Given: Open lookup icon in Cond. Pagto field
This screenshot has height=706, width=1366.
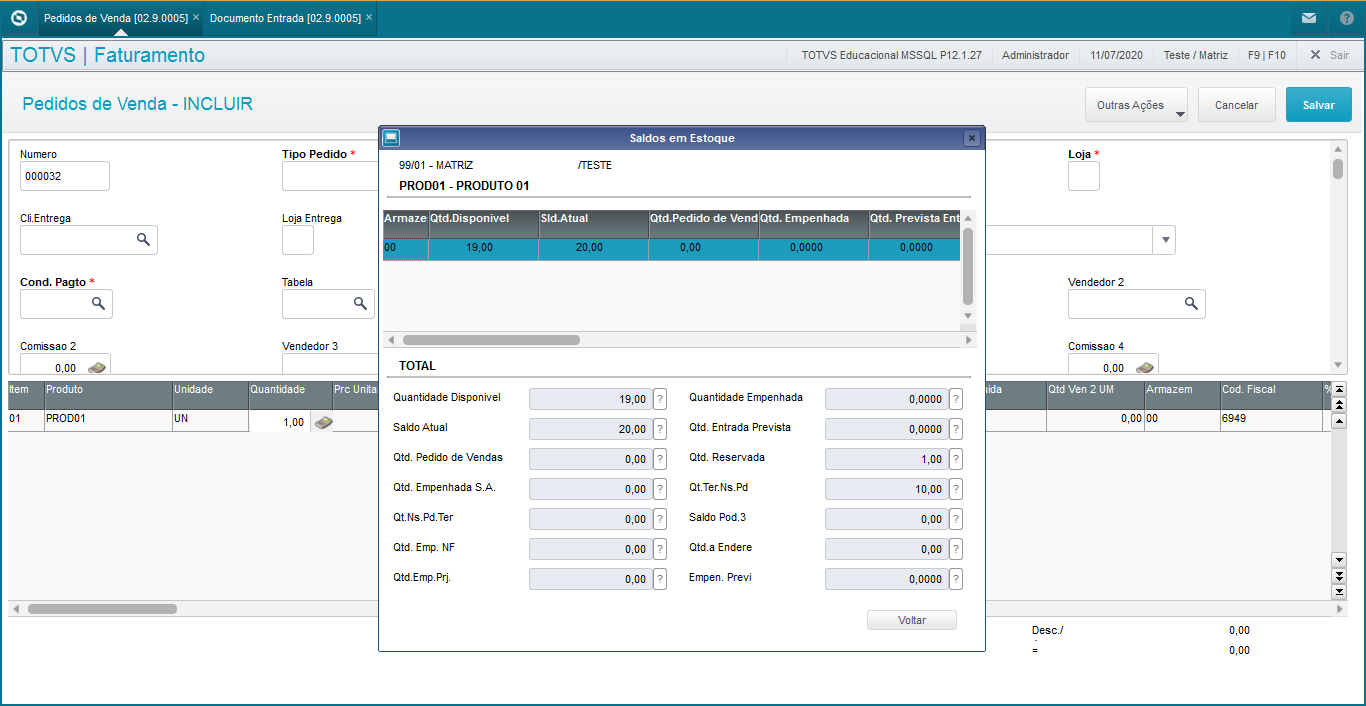Looking at the screenshot, I should click(98, 304).
